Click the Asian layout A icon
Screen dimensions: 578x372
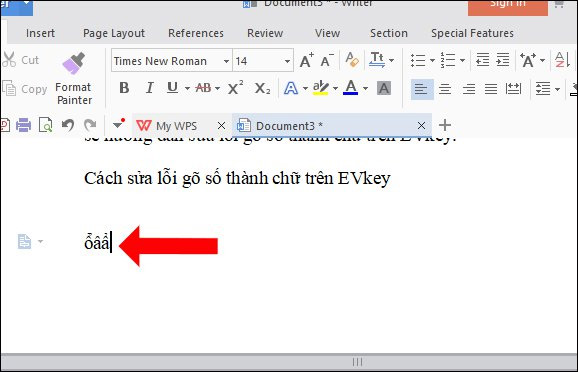coord(527,60)
